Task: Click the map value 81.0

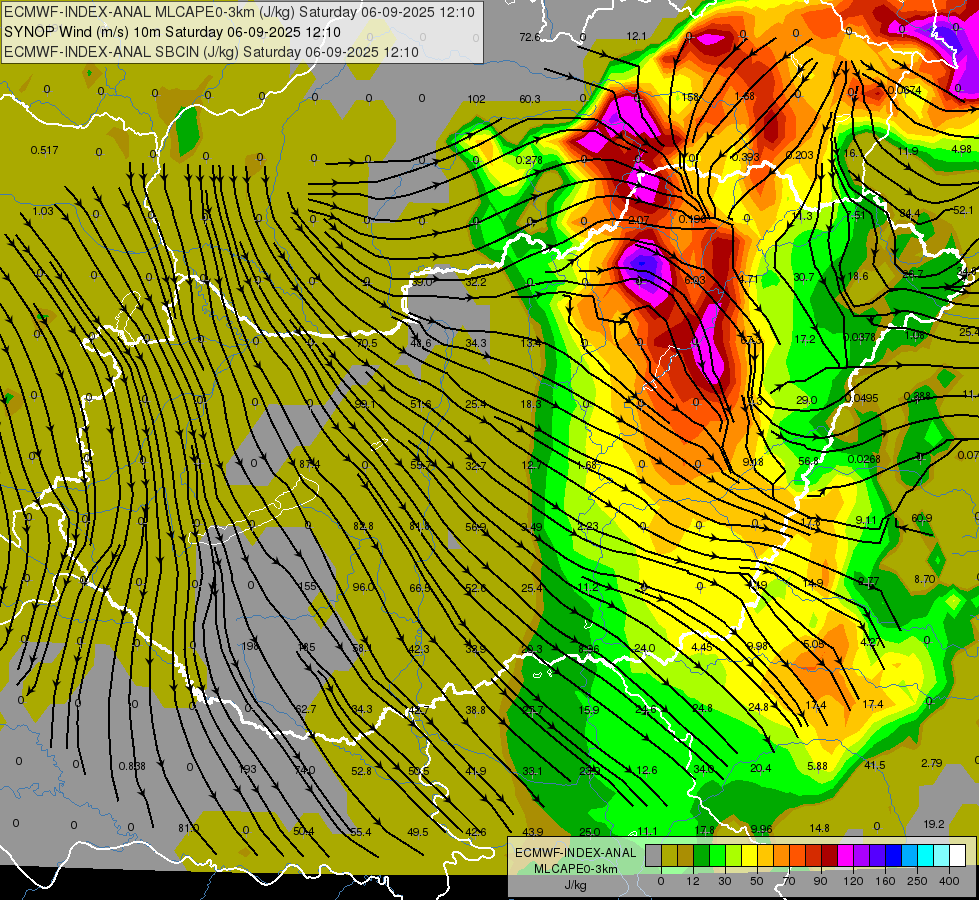Action: click(x=188, y=828)
